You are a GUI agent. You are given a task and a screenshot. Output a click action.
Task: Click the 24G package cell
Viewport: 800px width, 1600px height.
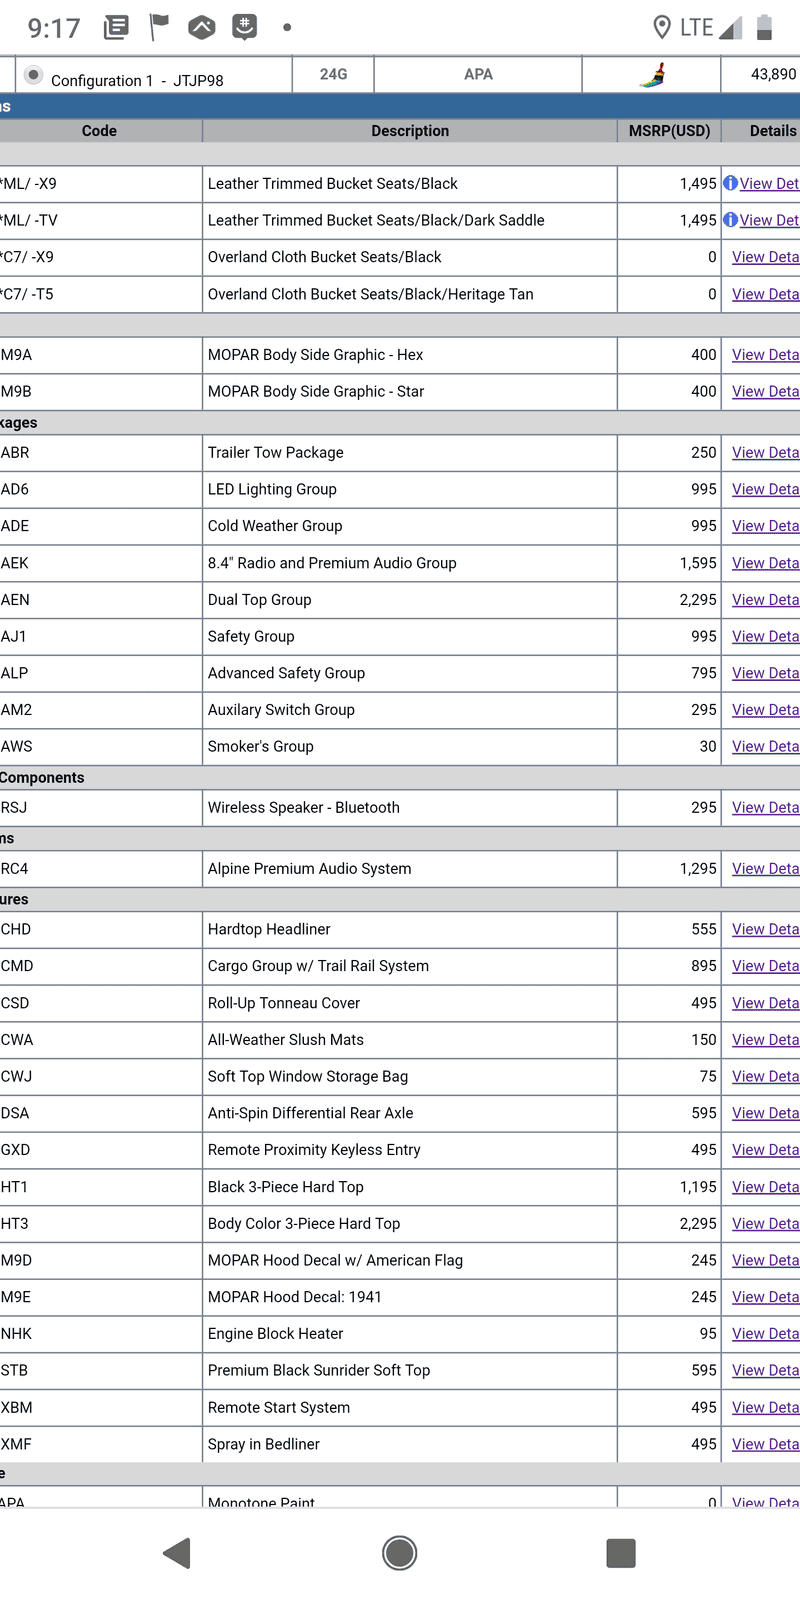(x=333, y=74)
